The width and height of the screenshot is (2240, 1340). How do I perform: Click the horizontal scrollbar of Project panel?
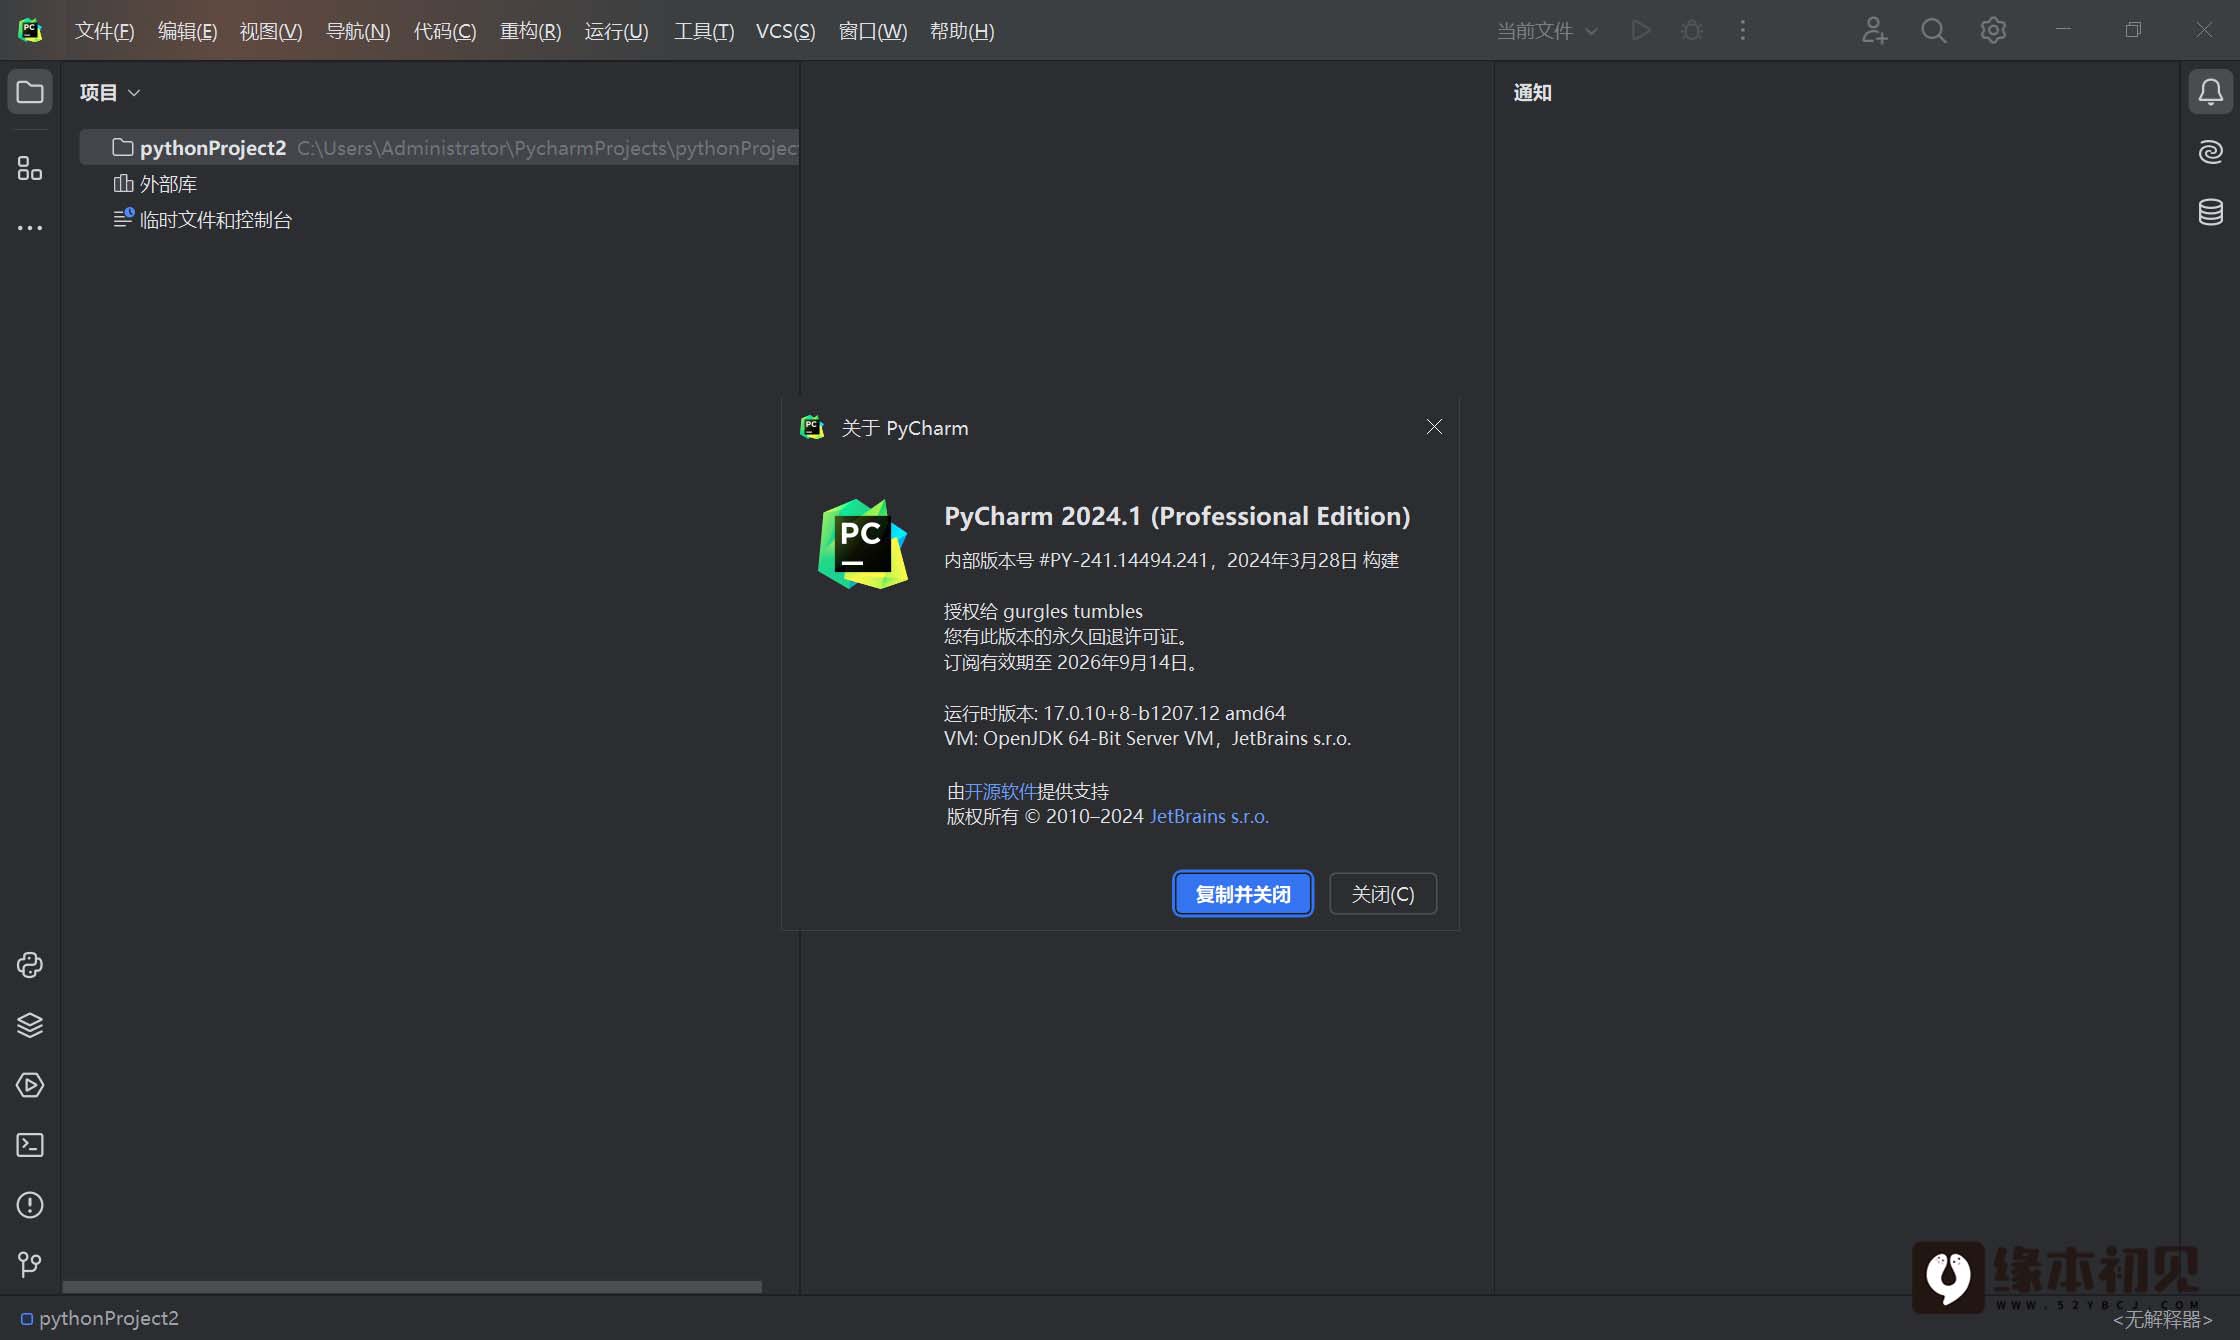412,1286
